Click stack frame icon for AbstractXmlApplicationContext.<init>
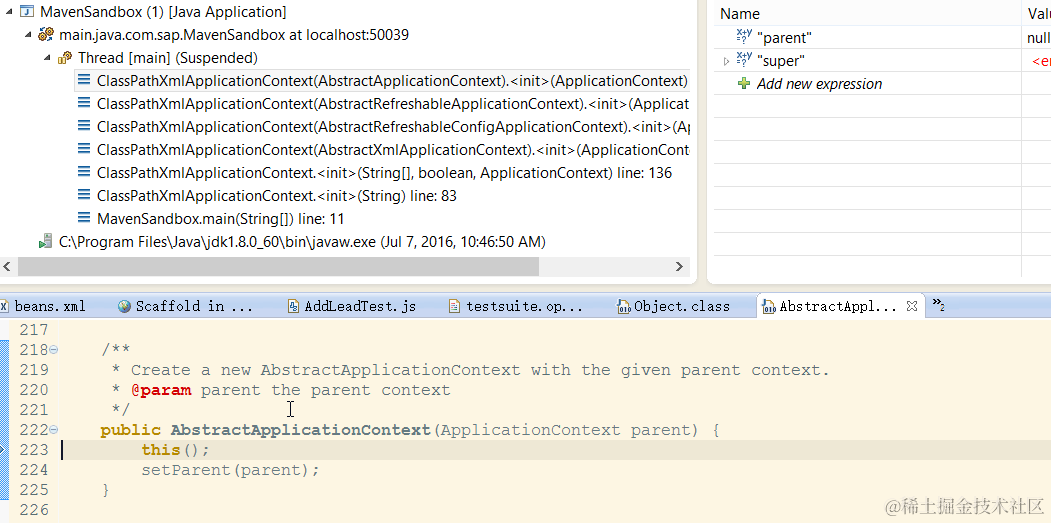Screen dimensions: 1051x523 (84, 149)
